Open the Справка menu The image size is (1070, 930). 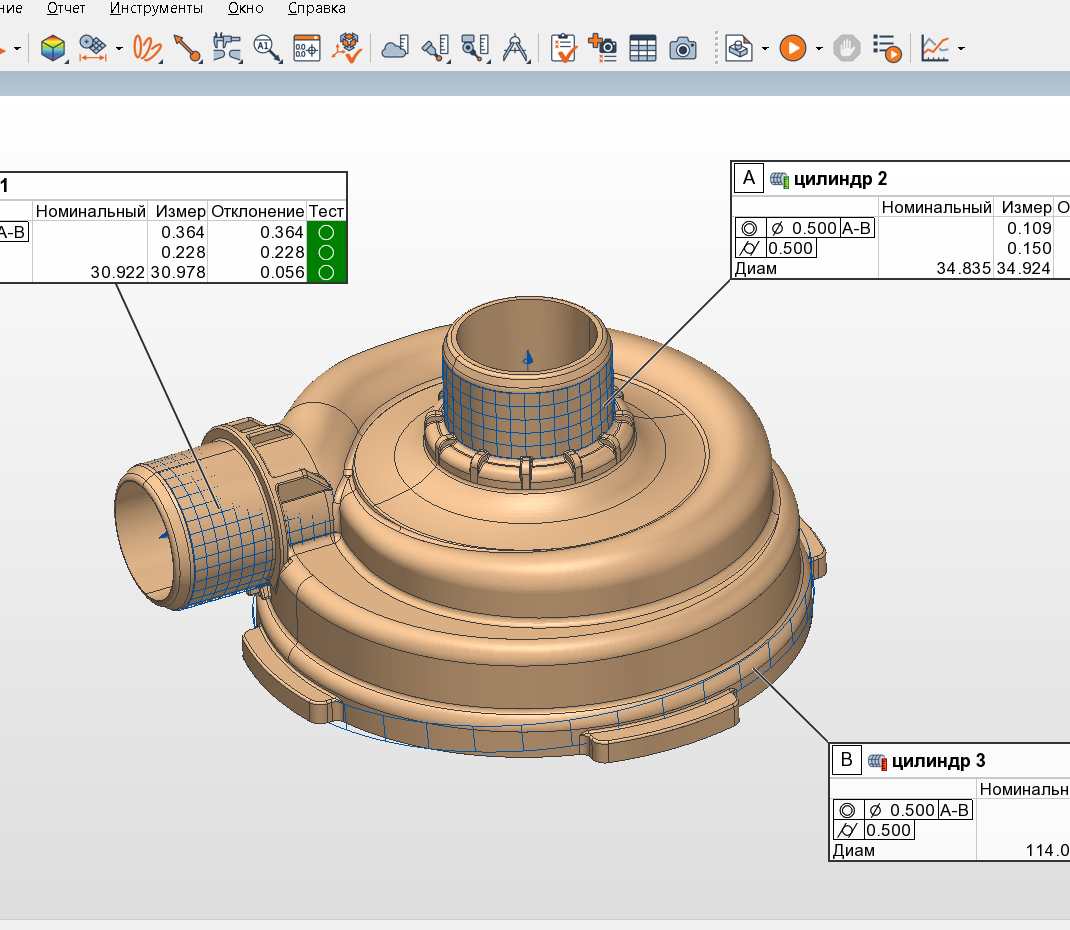coord(317,8)
